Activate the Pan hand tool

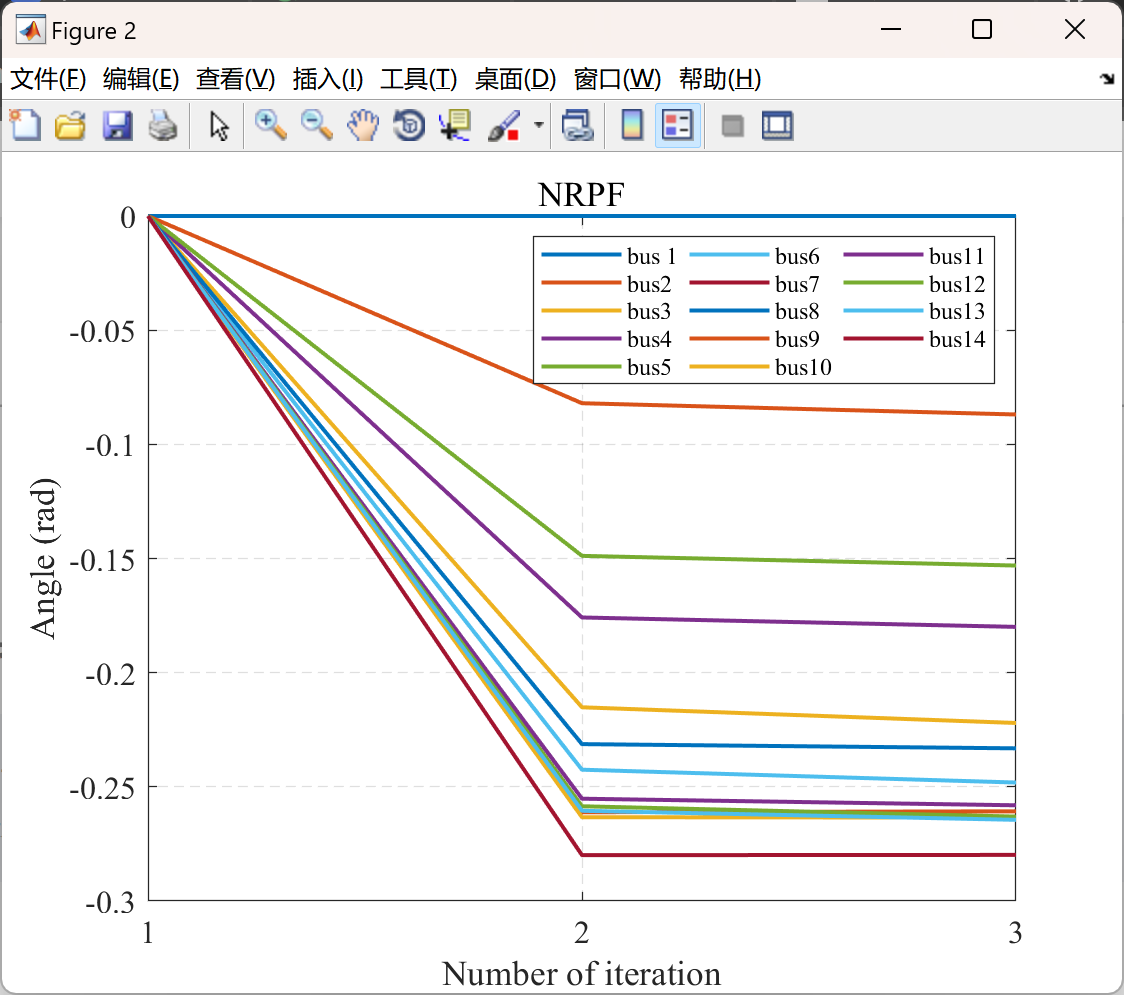click(362, 125)
